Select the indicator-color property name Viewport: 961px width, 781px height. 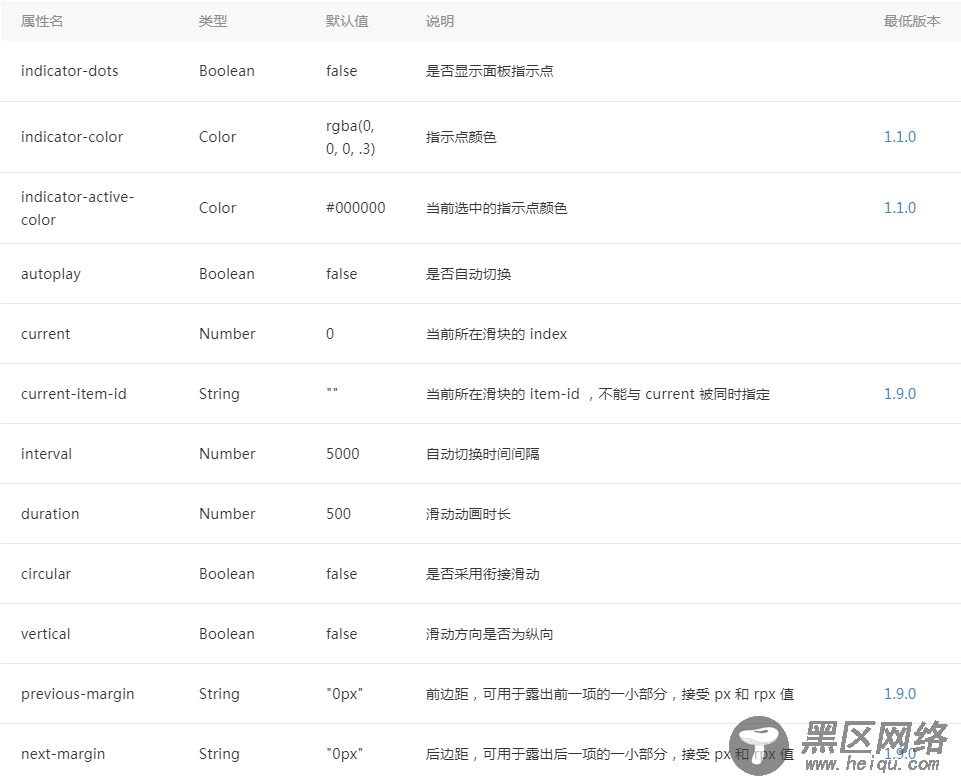click(x=72, y=137)
